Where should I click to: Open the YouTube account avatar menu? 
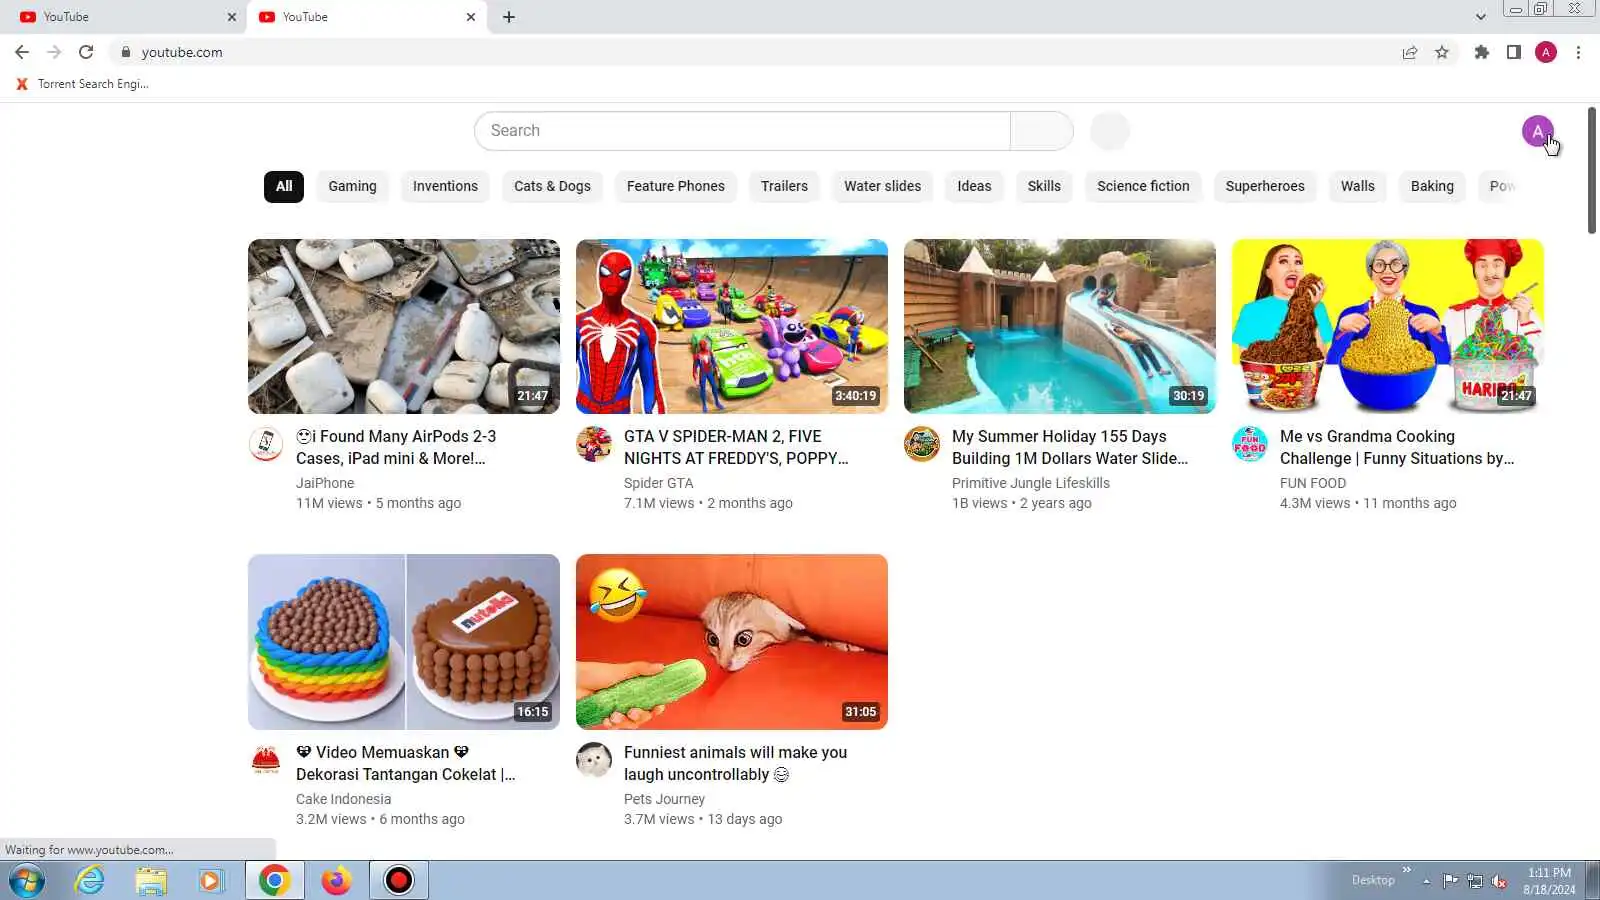click(1538, 131)
